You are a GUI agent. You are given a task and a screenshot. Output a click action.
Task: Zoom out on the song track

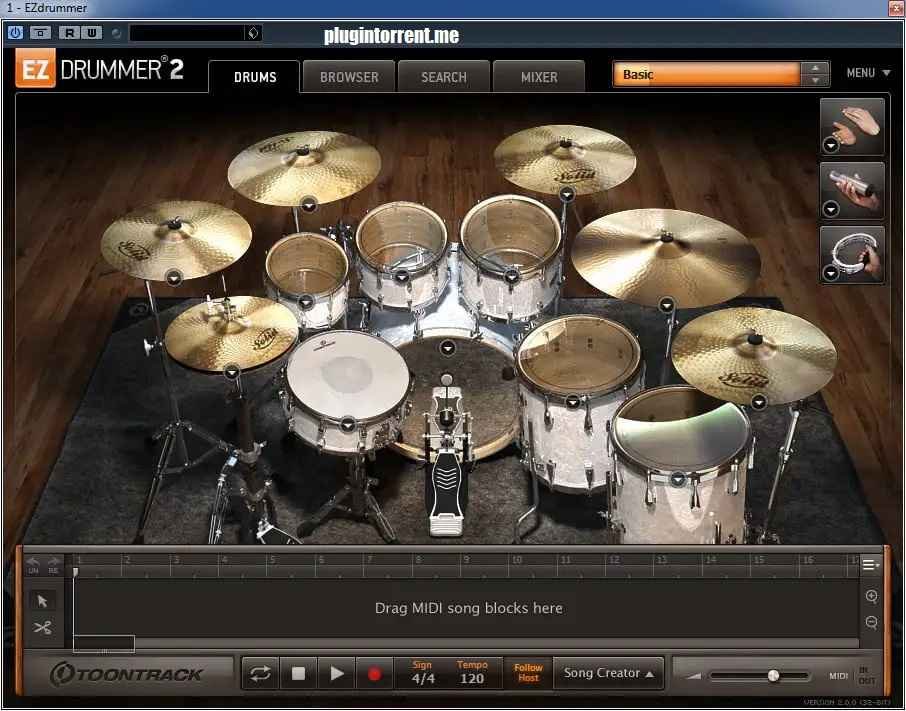click(x=872, y=623)
